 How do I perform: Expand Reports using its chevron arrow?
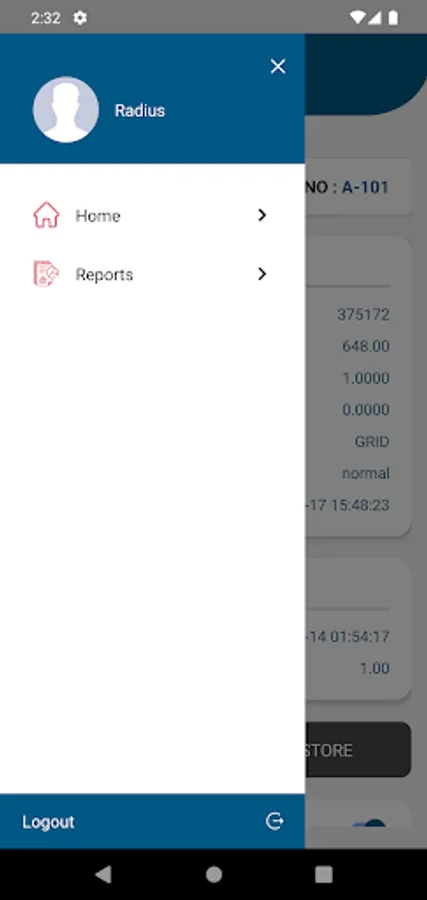click(x=262, y=274)
